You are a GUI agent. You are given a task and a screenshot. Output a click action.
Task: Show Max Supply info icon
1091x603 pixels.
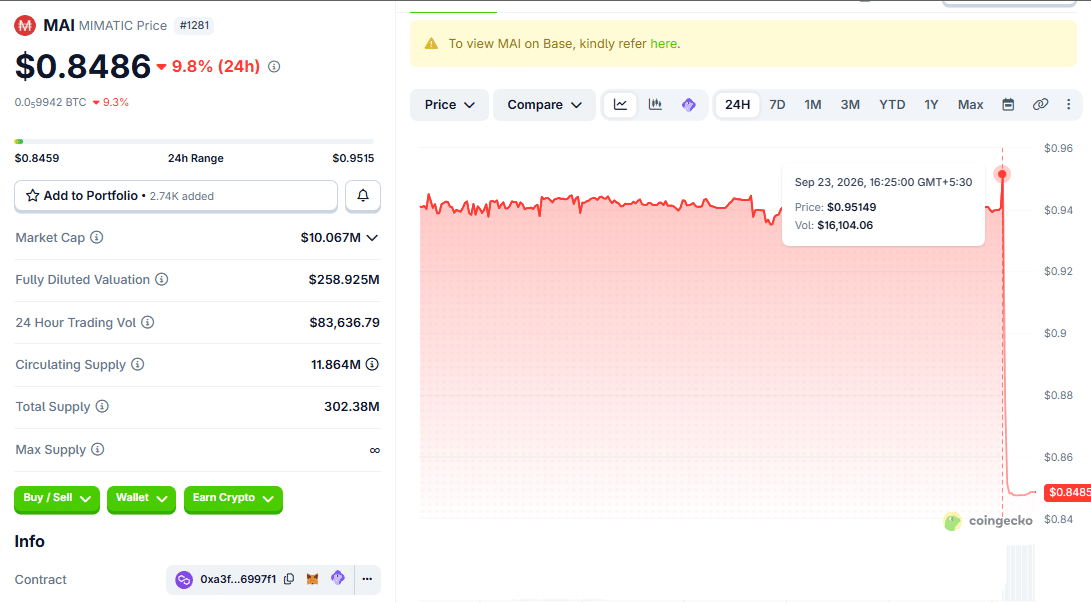pos(97,449)
